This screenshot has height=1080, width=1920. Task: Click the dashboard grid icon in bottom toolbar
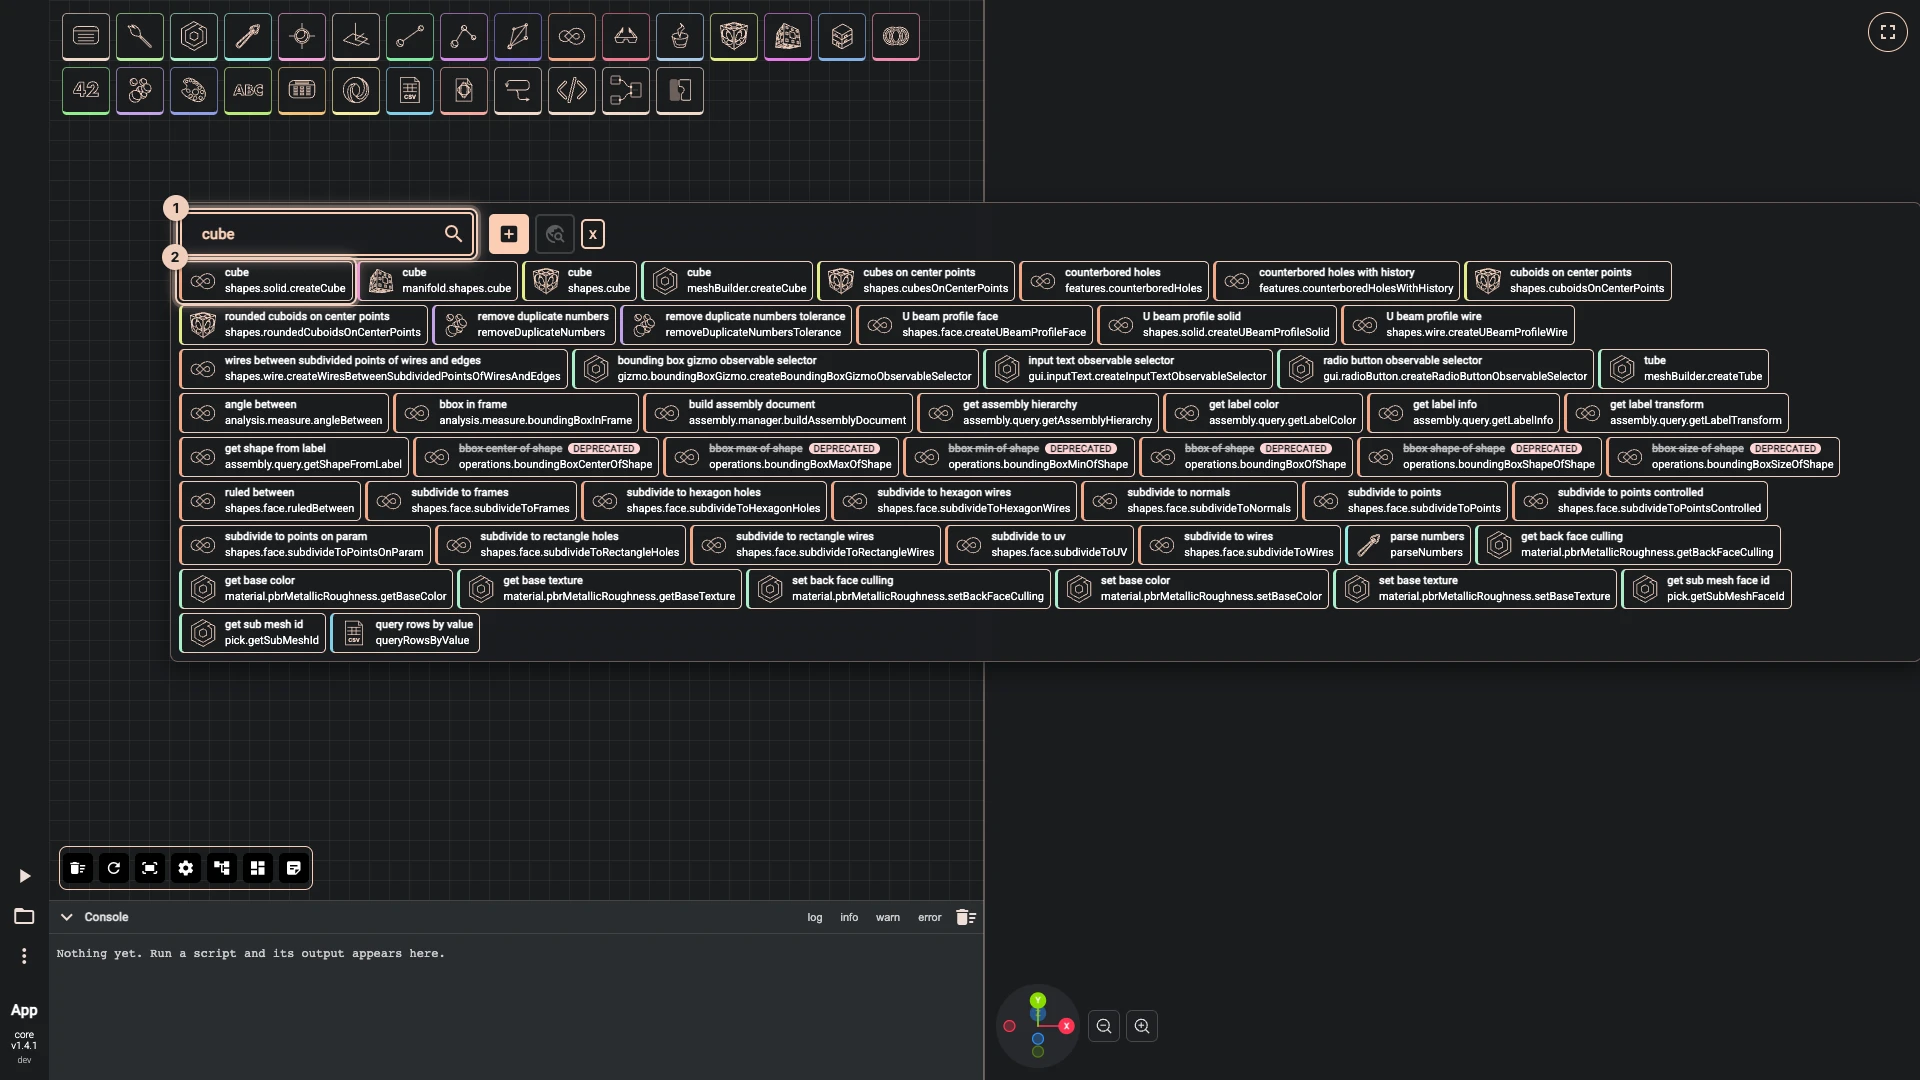[258, 868]
